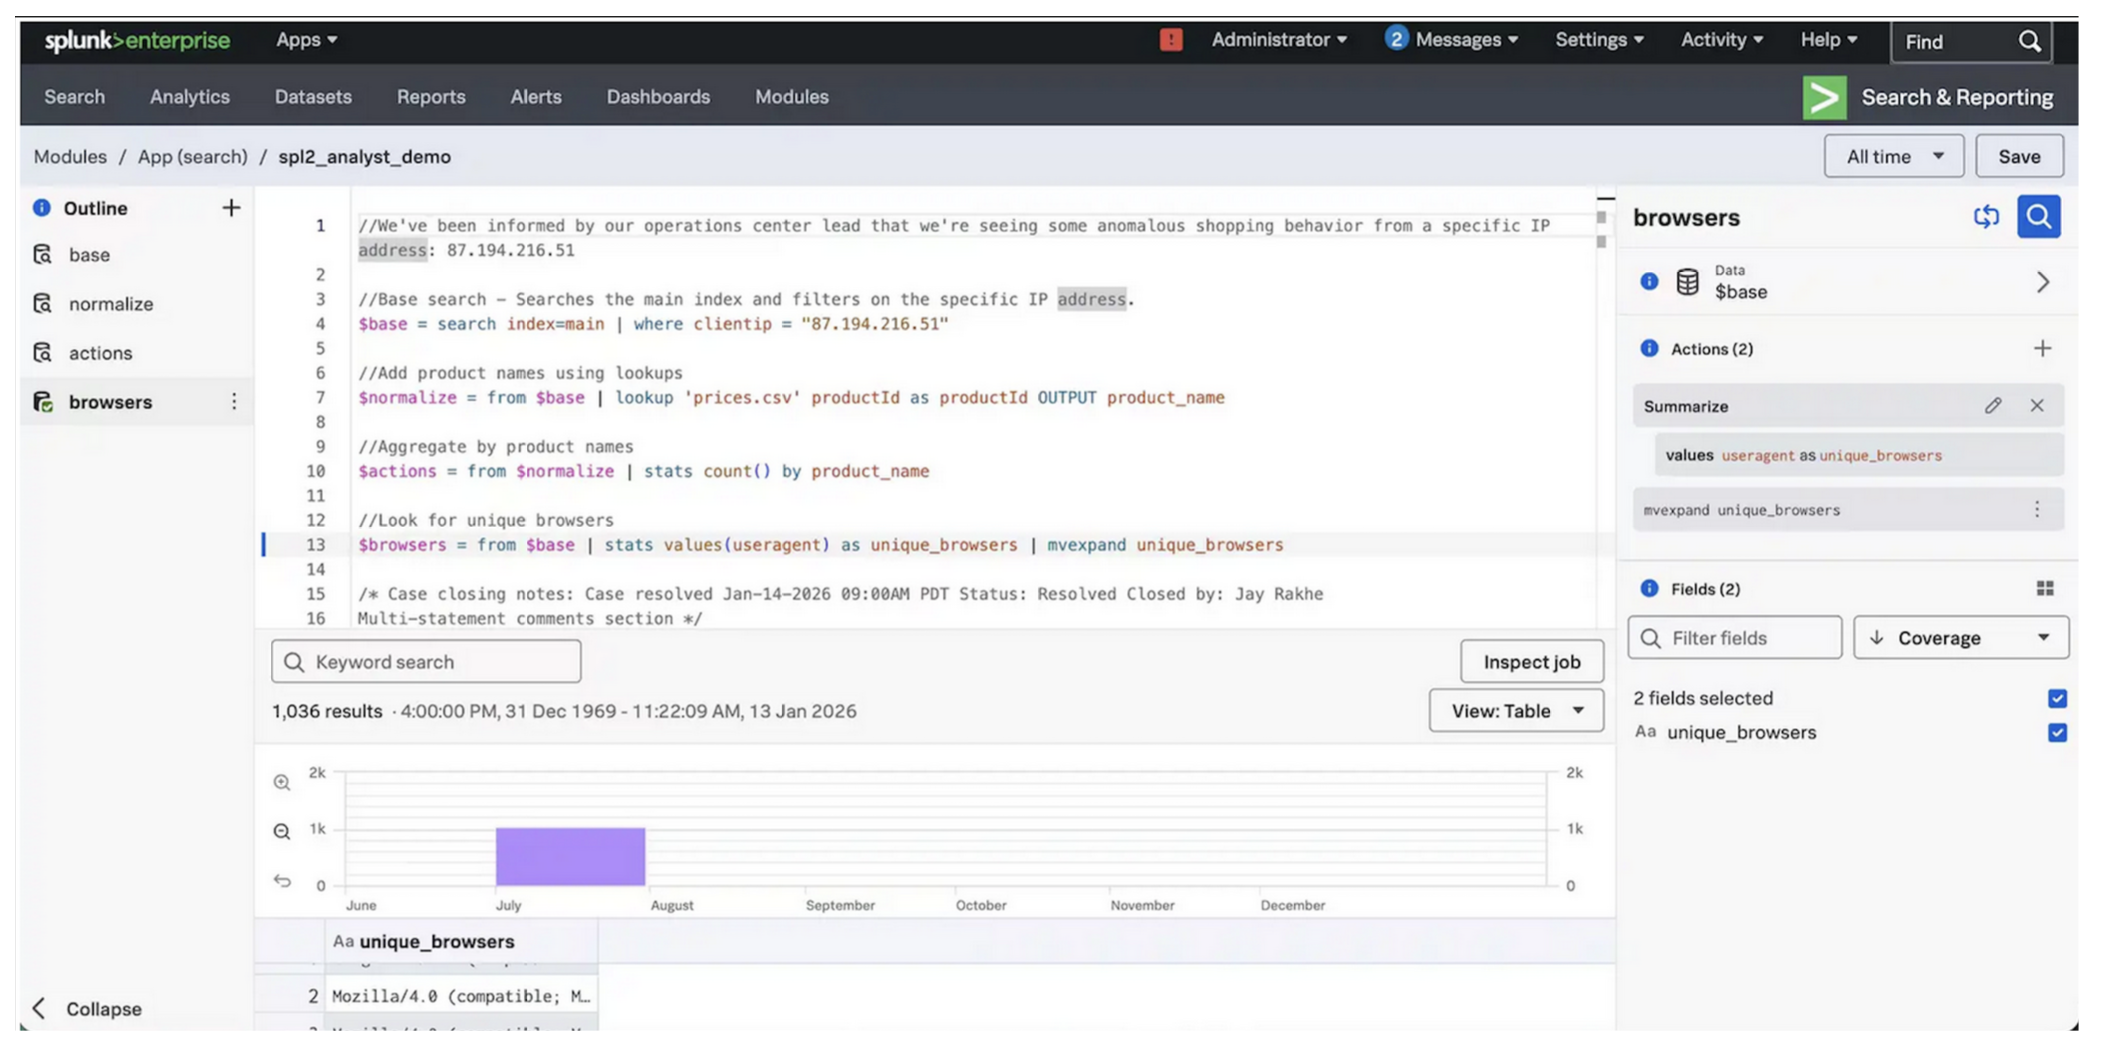
Task: Add a new outline item with plus
Action: [231, 208]
